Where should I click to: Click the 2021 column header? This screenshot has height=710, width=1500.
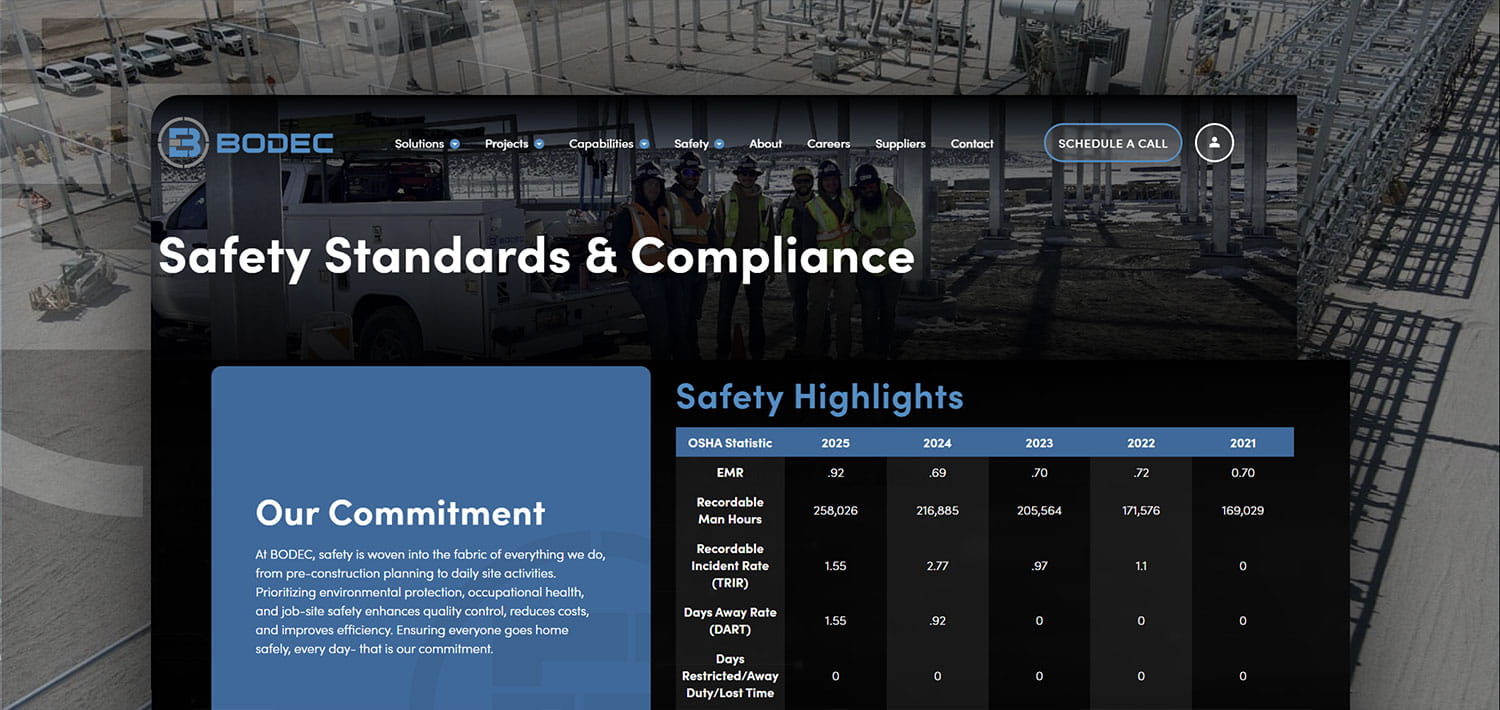1243,443
